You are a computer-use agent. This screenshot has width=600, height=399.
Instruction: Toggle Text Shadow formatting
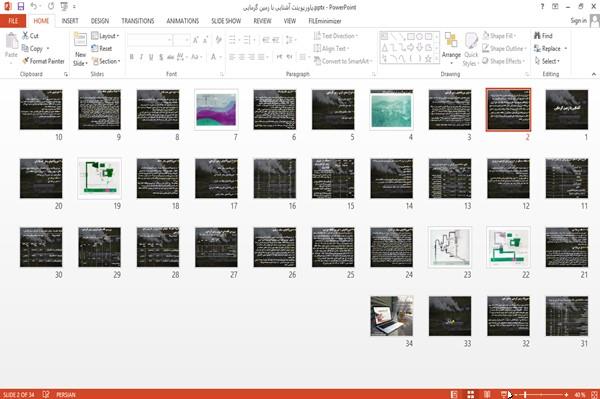(161, 57)
